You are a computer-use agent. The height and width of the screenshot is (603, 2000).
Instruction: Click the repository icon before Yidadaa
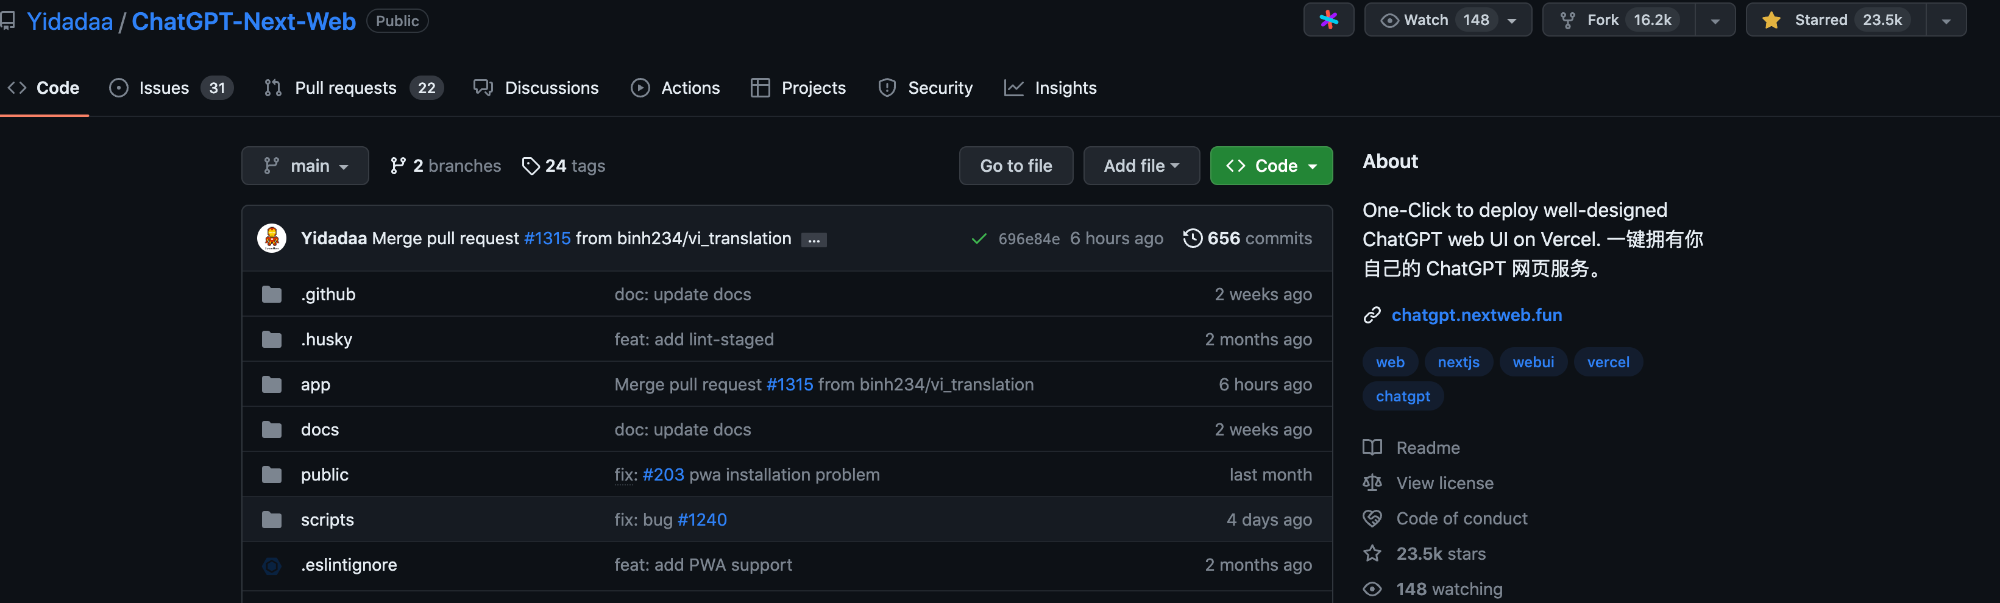(8, 21)
